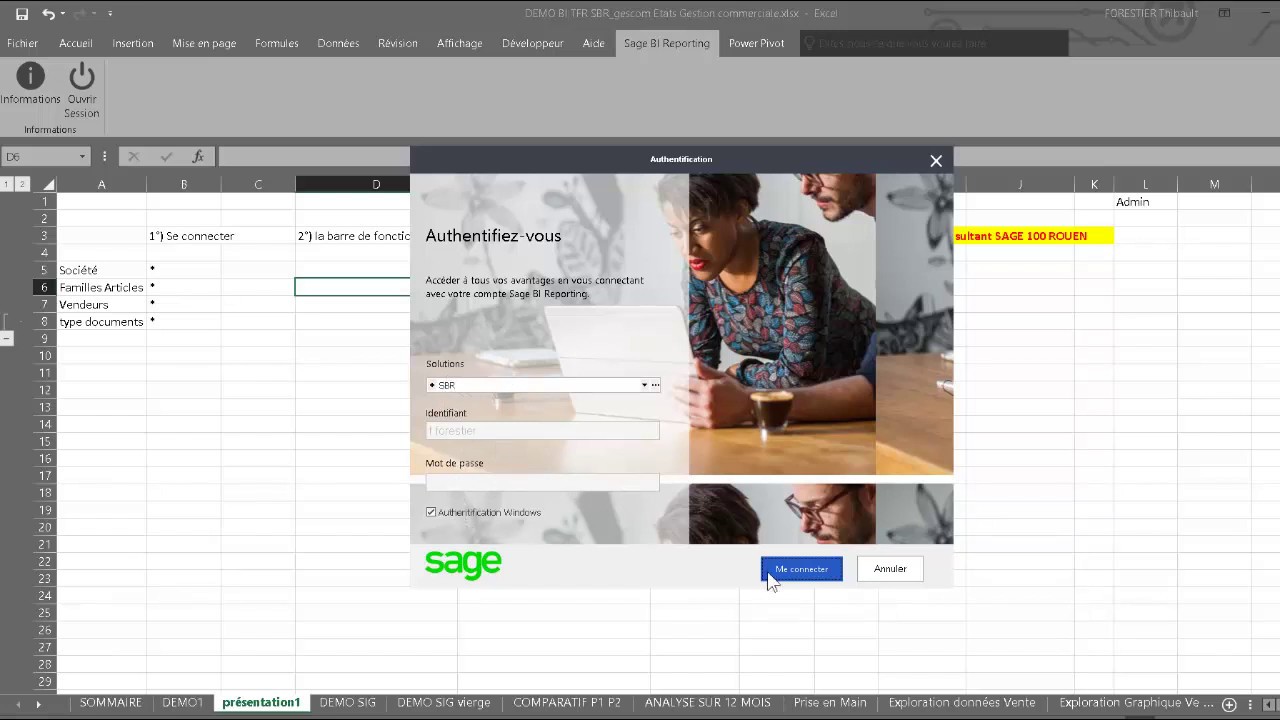Switch to the DEMO SIG vierge sheet tab
Screen dimensions: 1280x720
coord(443,702)
